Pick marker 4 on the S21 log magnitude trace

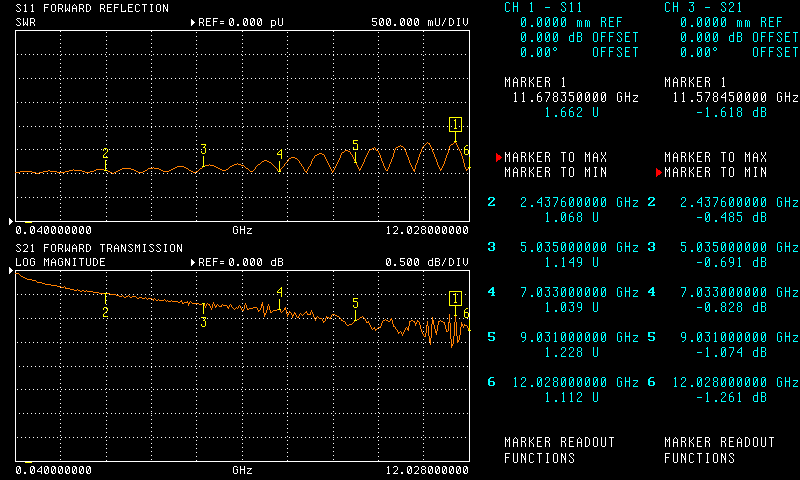click(280, 293)
